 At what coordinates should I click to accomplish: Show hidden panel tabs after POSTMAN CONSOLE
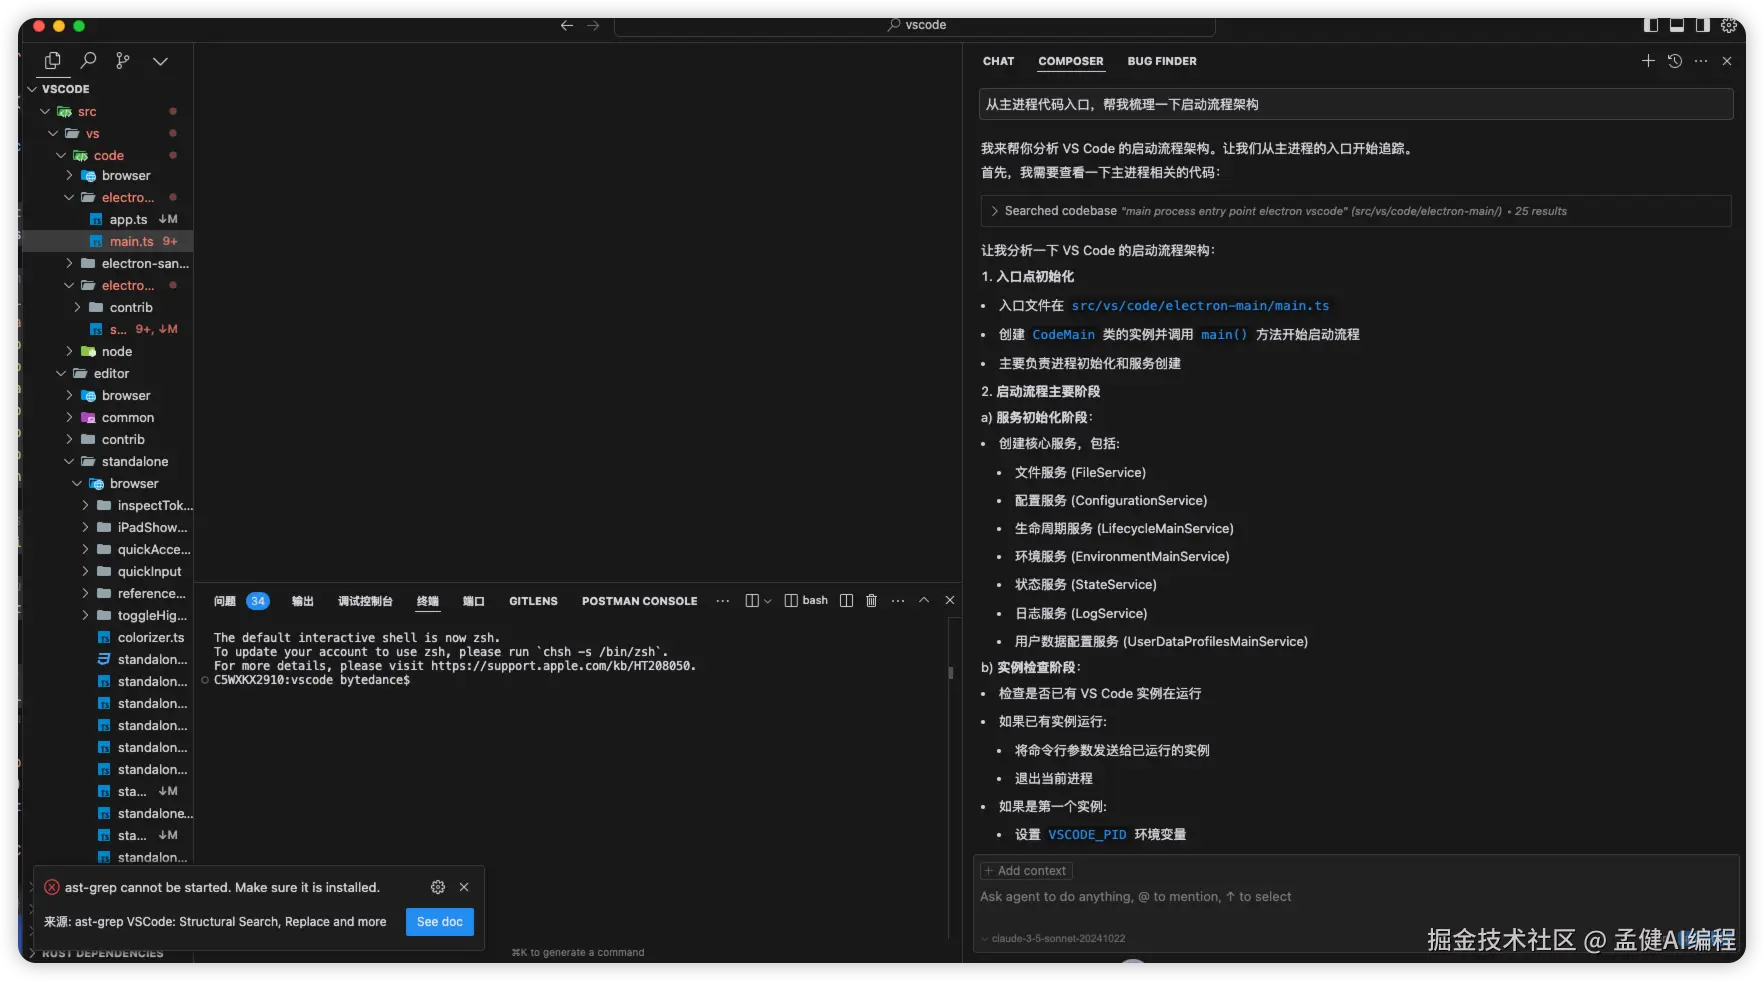(x=723, y=601)
